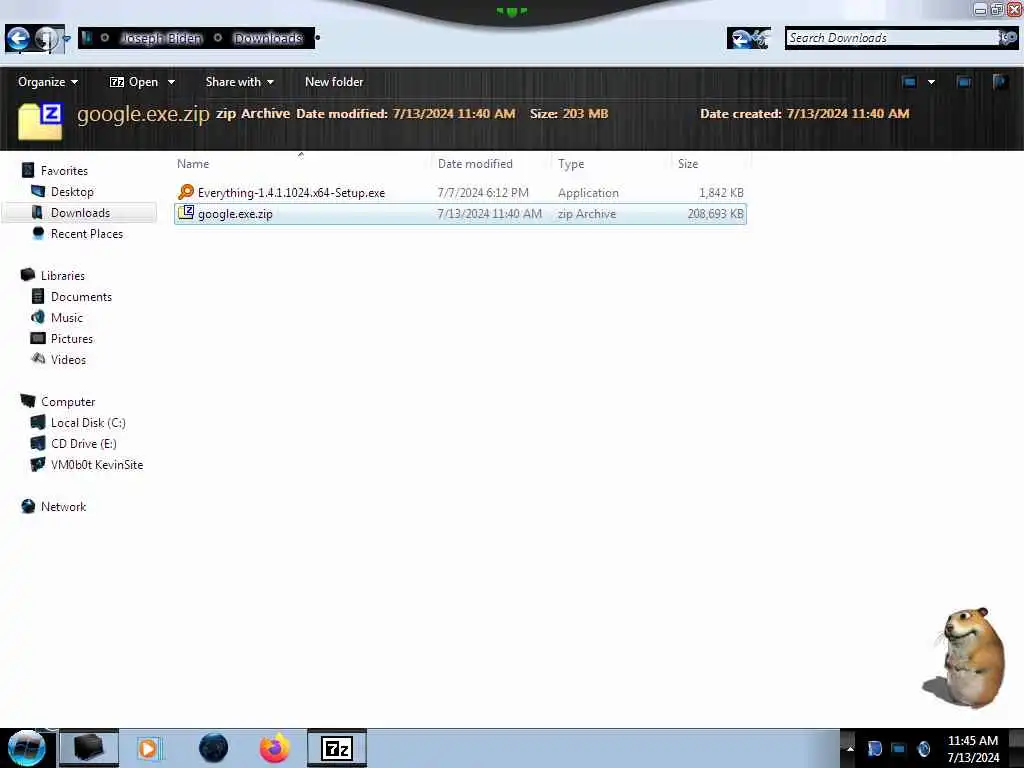Open the Documents library
Viewport: 1024px width, 768px height.
81,296
